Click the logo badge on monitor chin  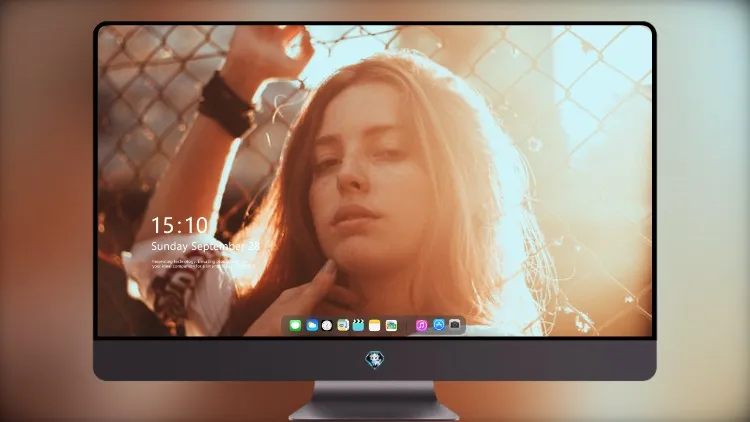click(375, 360)
